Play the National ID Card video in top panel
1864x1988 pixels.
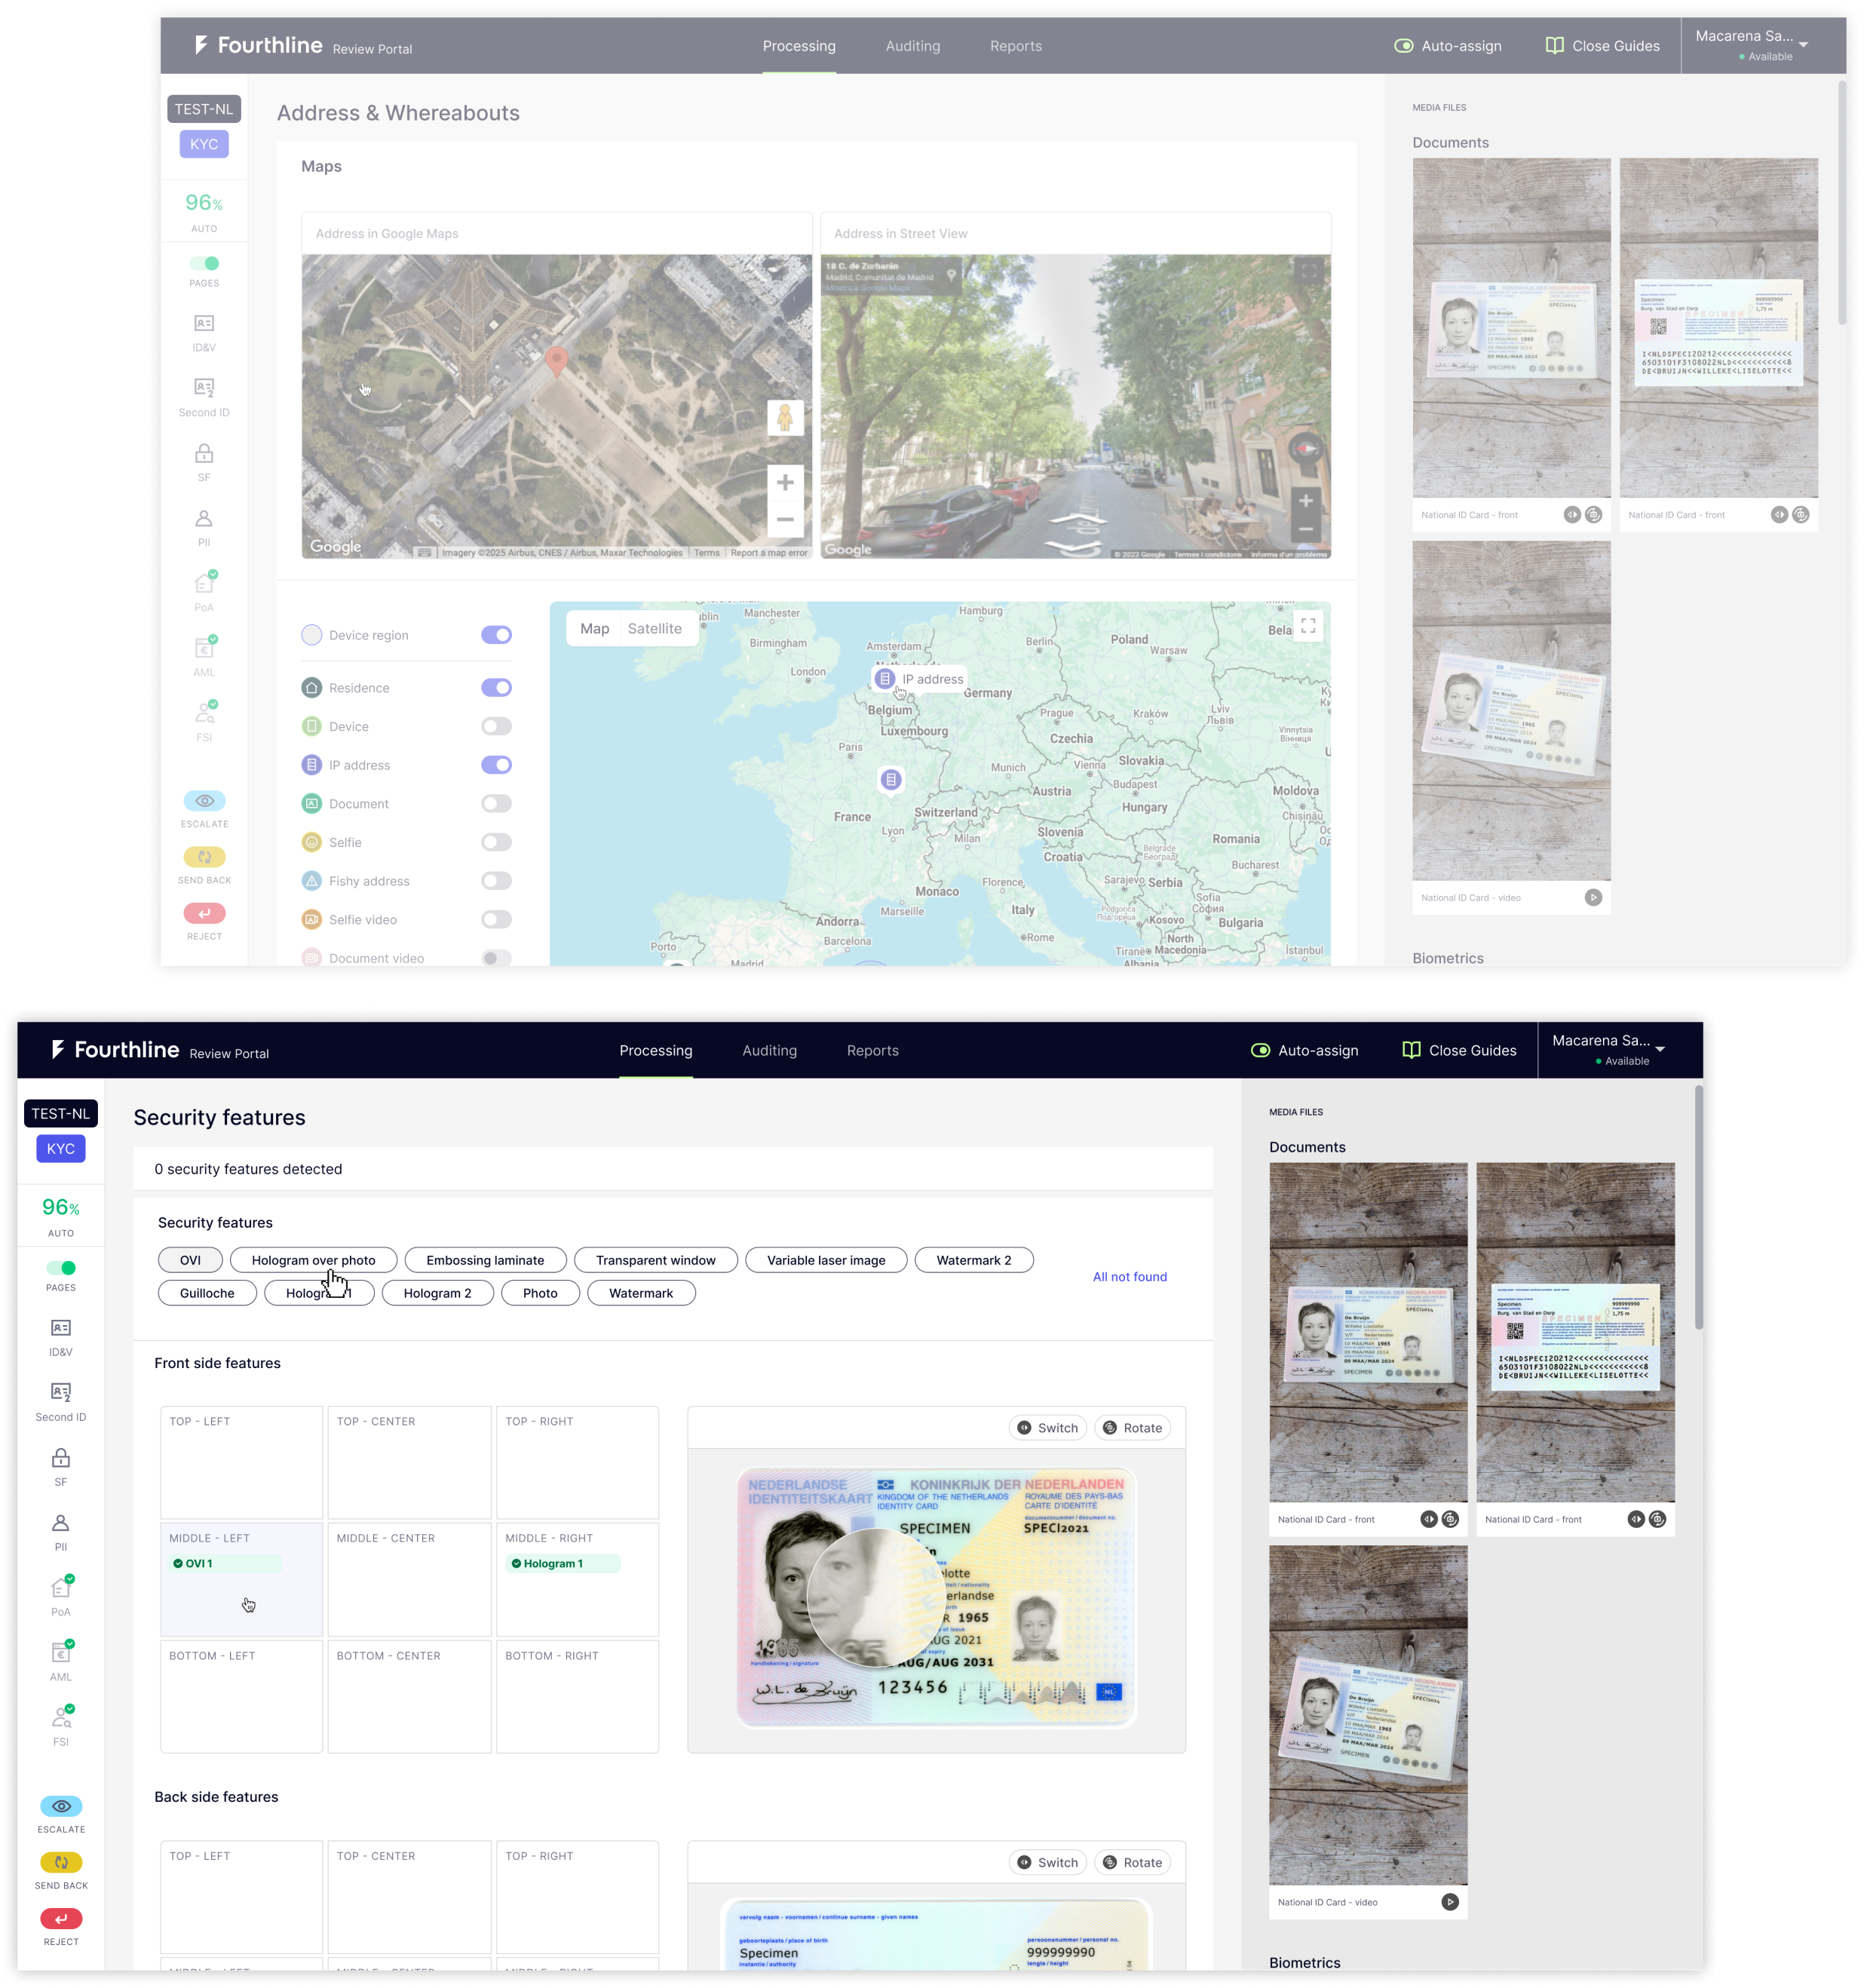pyautogui.click(x=1593, y=898)
